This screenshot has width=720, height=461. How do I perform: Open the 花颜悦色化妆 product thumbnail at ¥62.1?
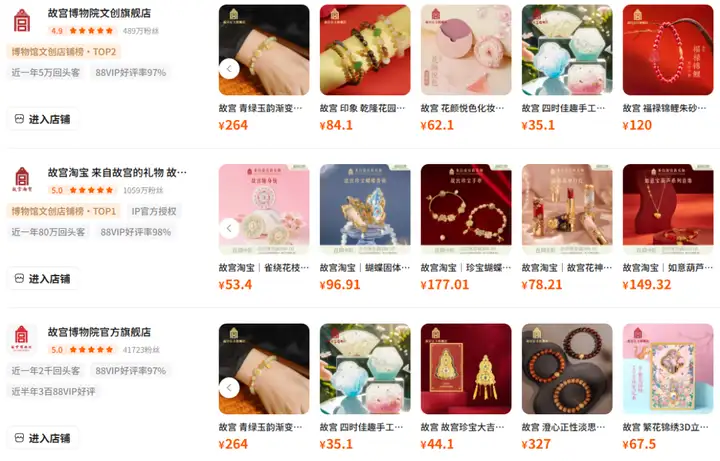tap(466, 50)
